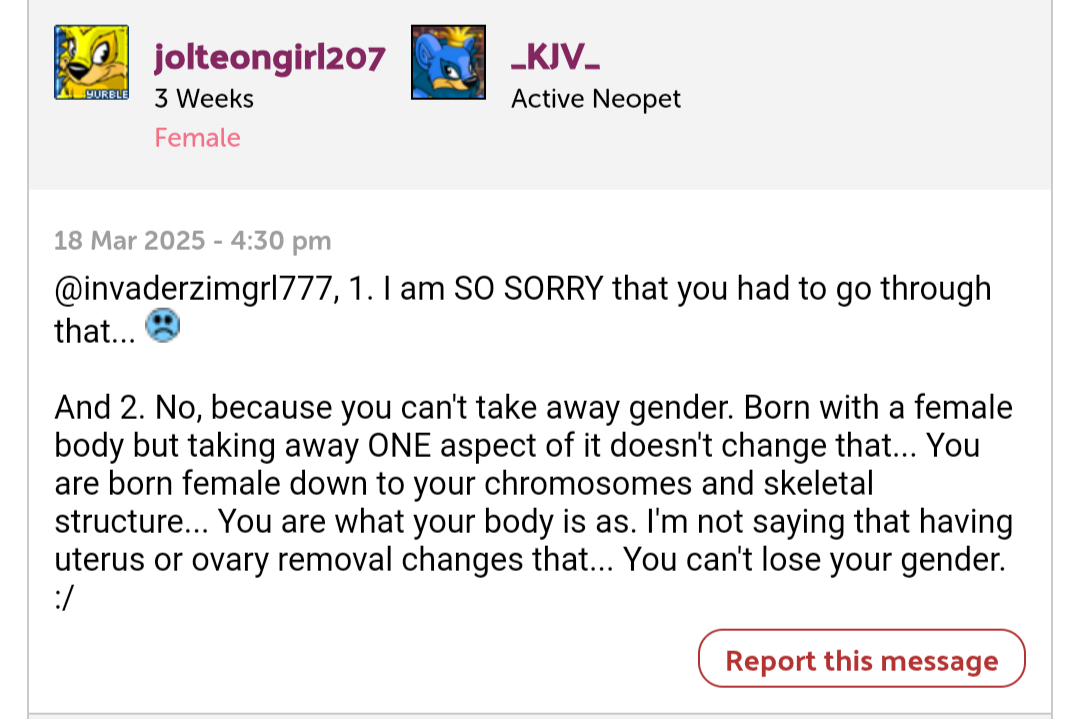Screen dimensions: 1080x719
Task: Select the pink Female gender label
Action: (x=198, y=138)
